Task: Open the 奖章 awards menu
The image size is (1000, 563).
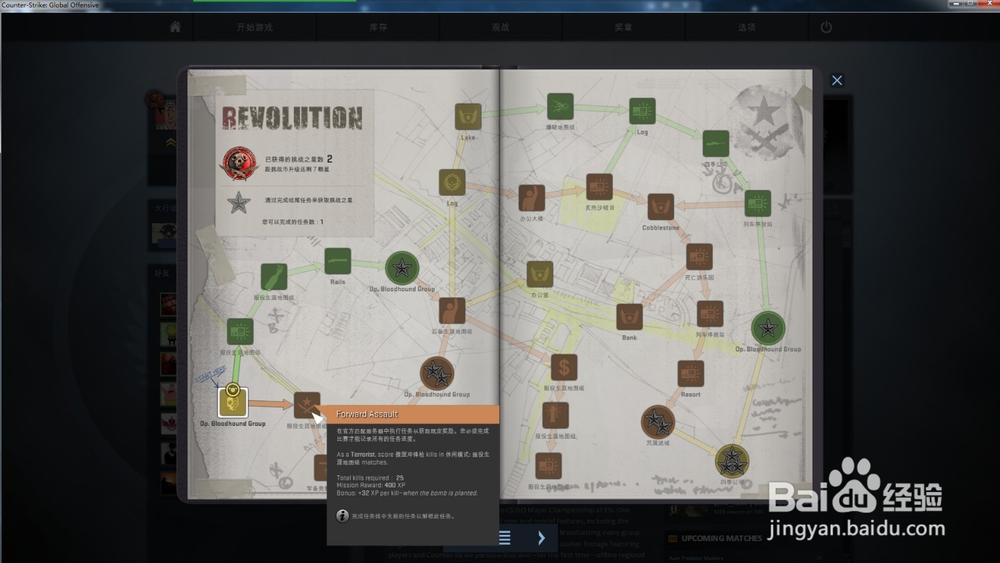Action: [623, 27]
